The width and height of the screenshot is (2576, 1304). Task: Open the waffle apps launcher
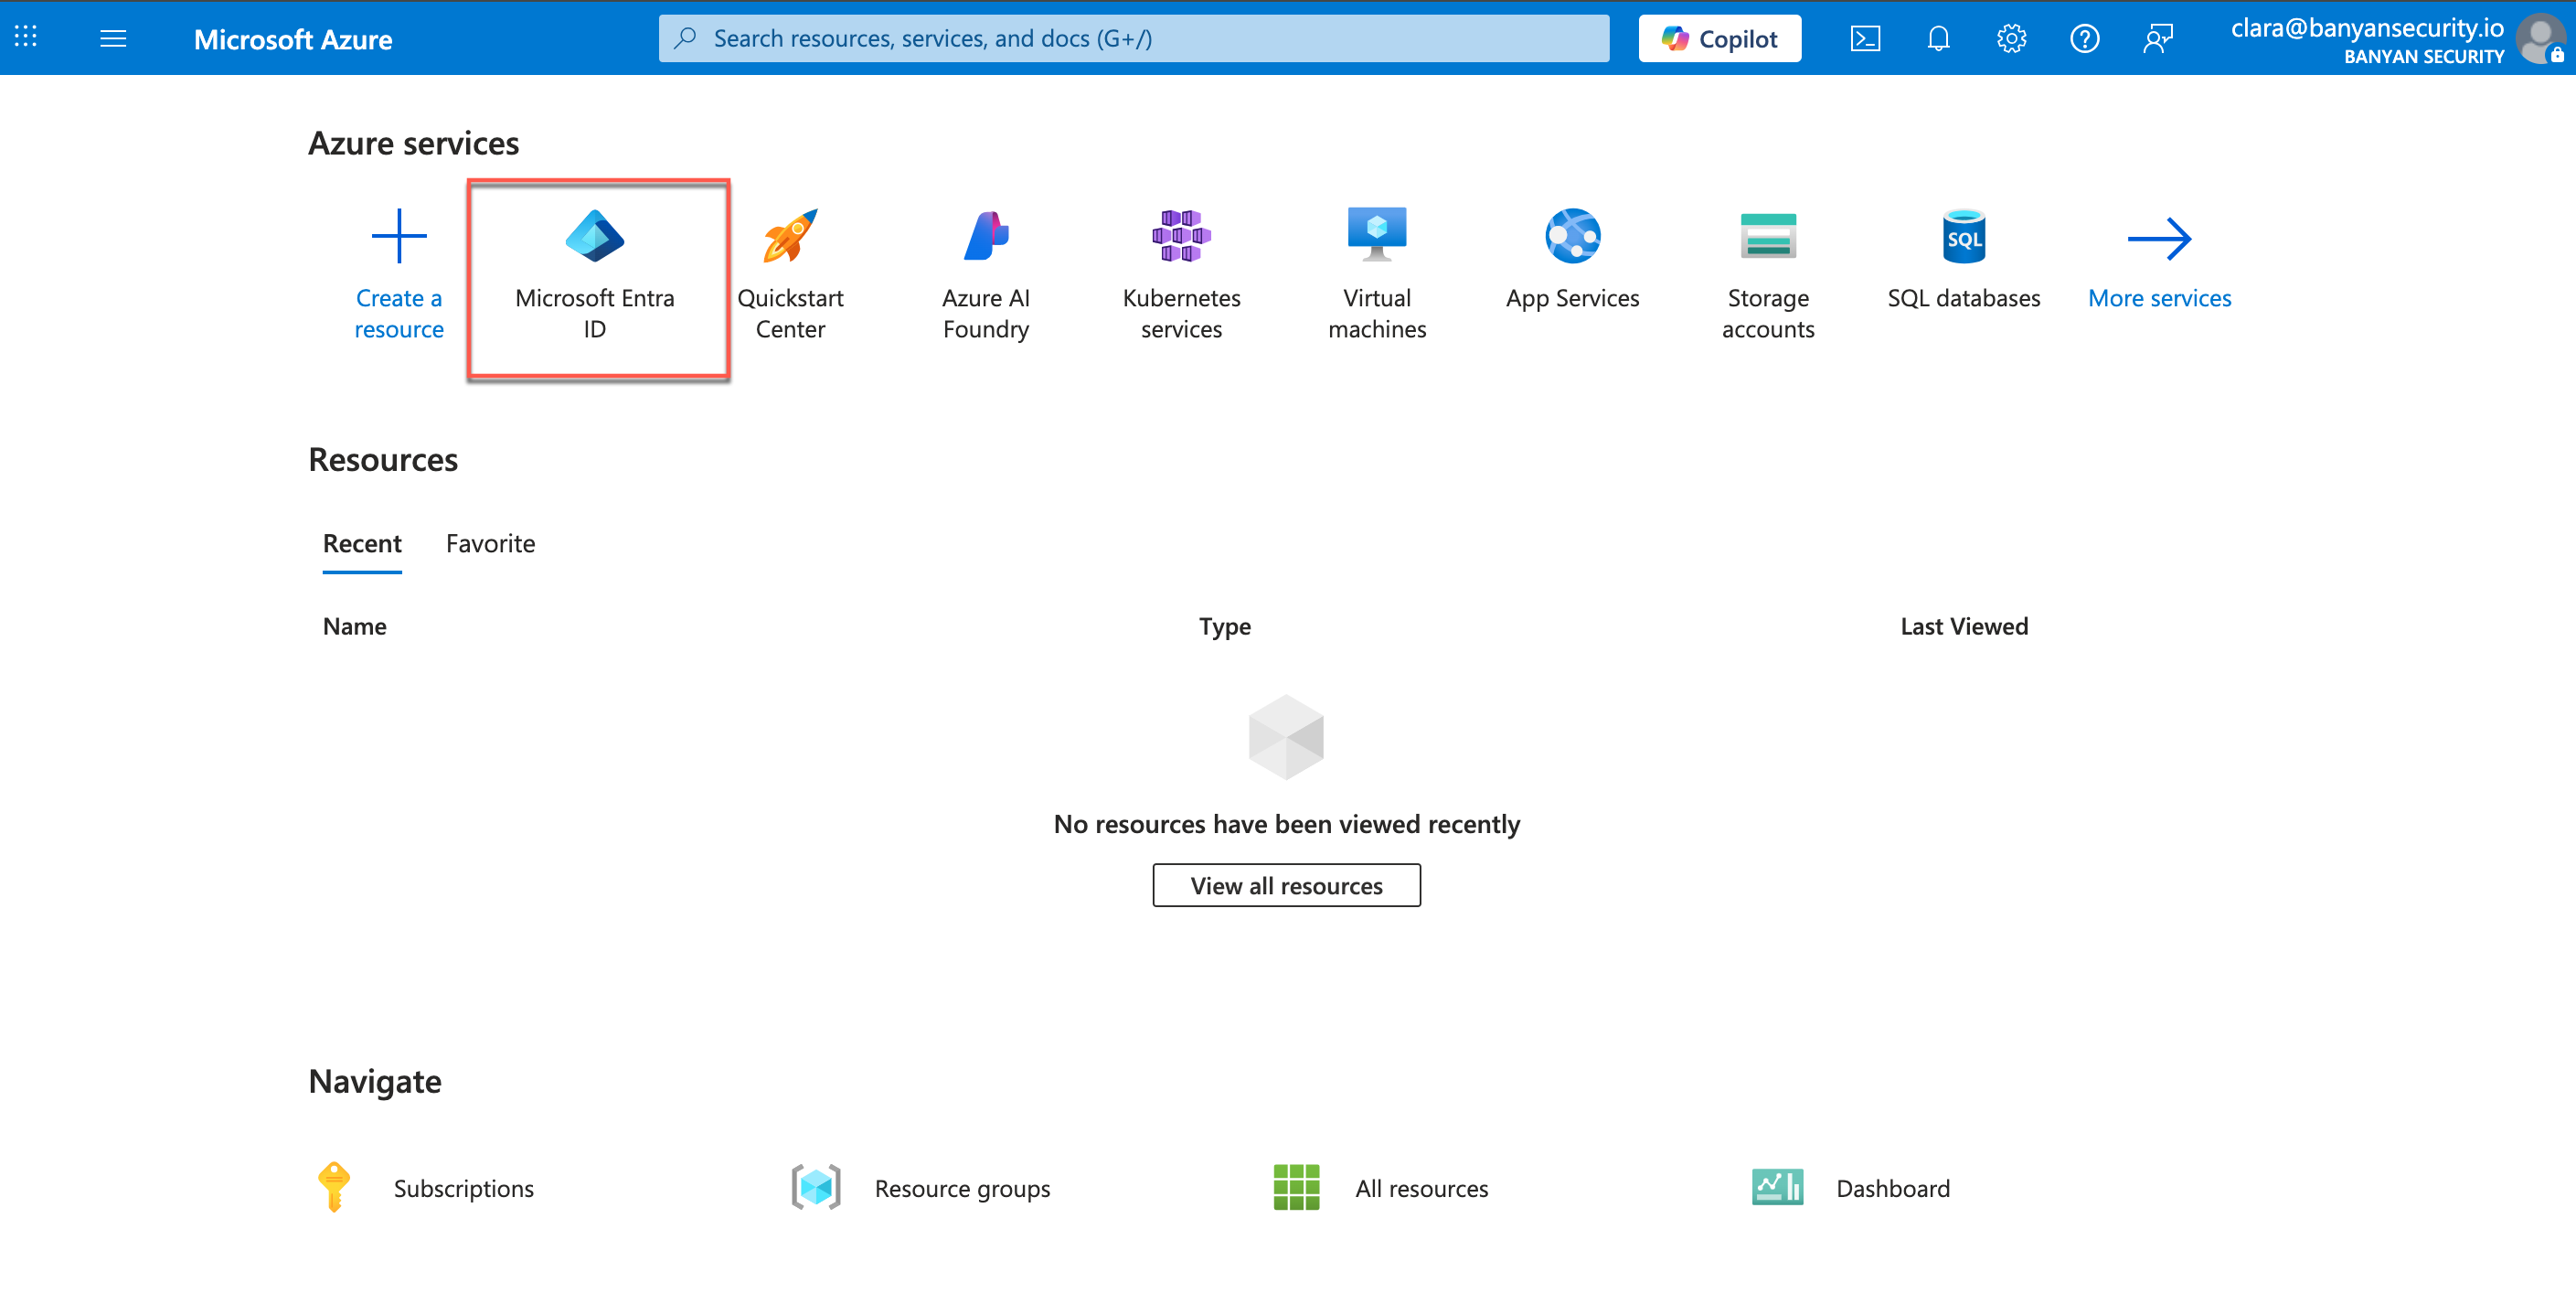pos(26,39)
